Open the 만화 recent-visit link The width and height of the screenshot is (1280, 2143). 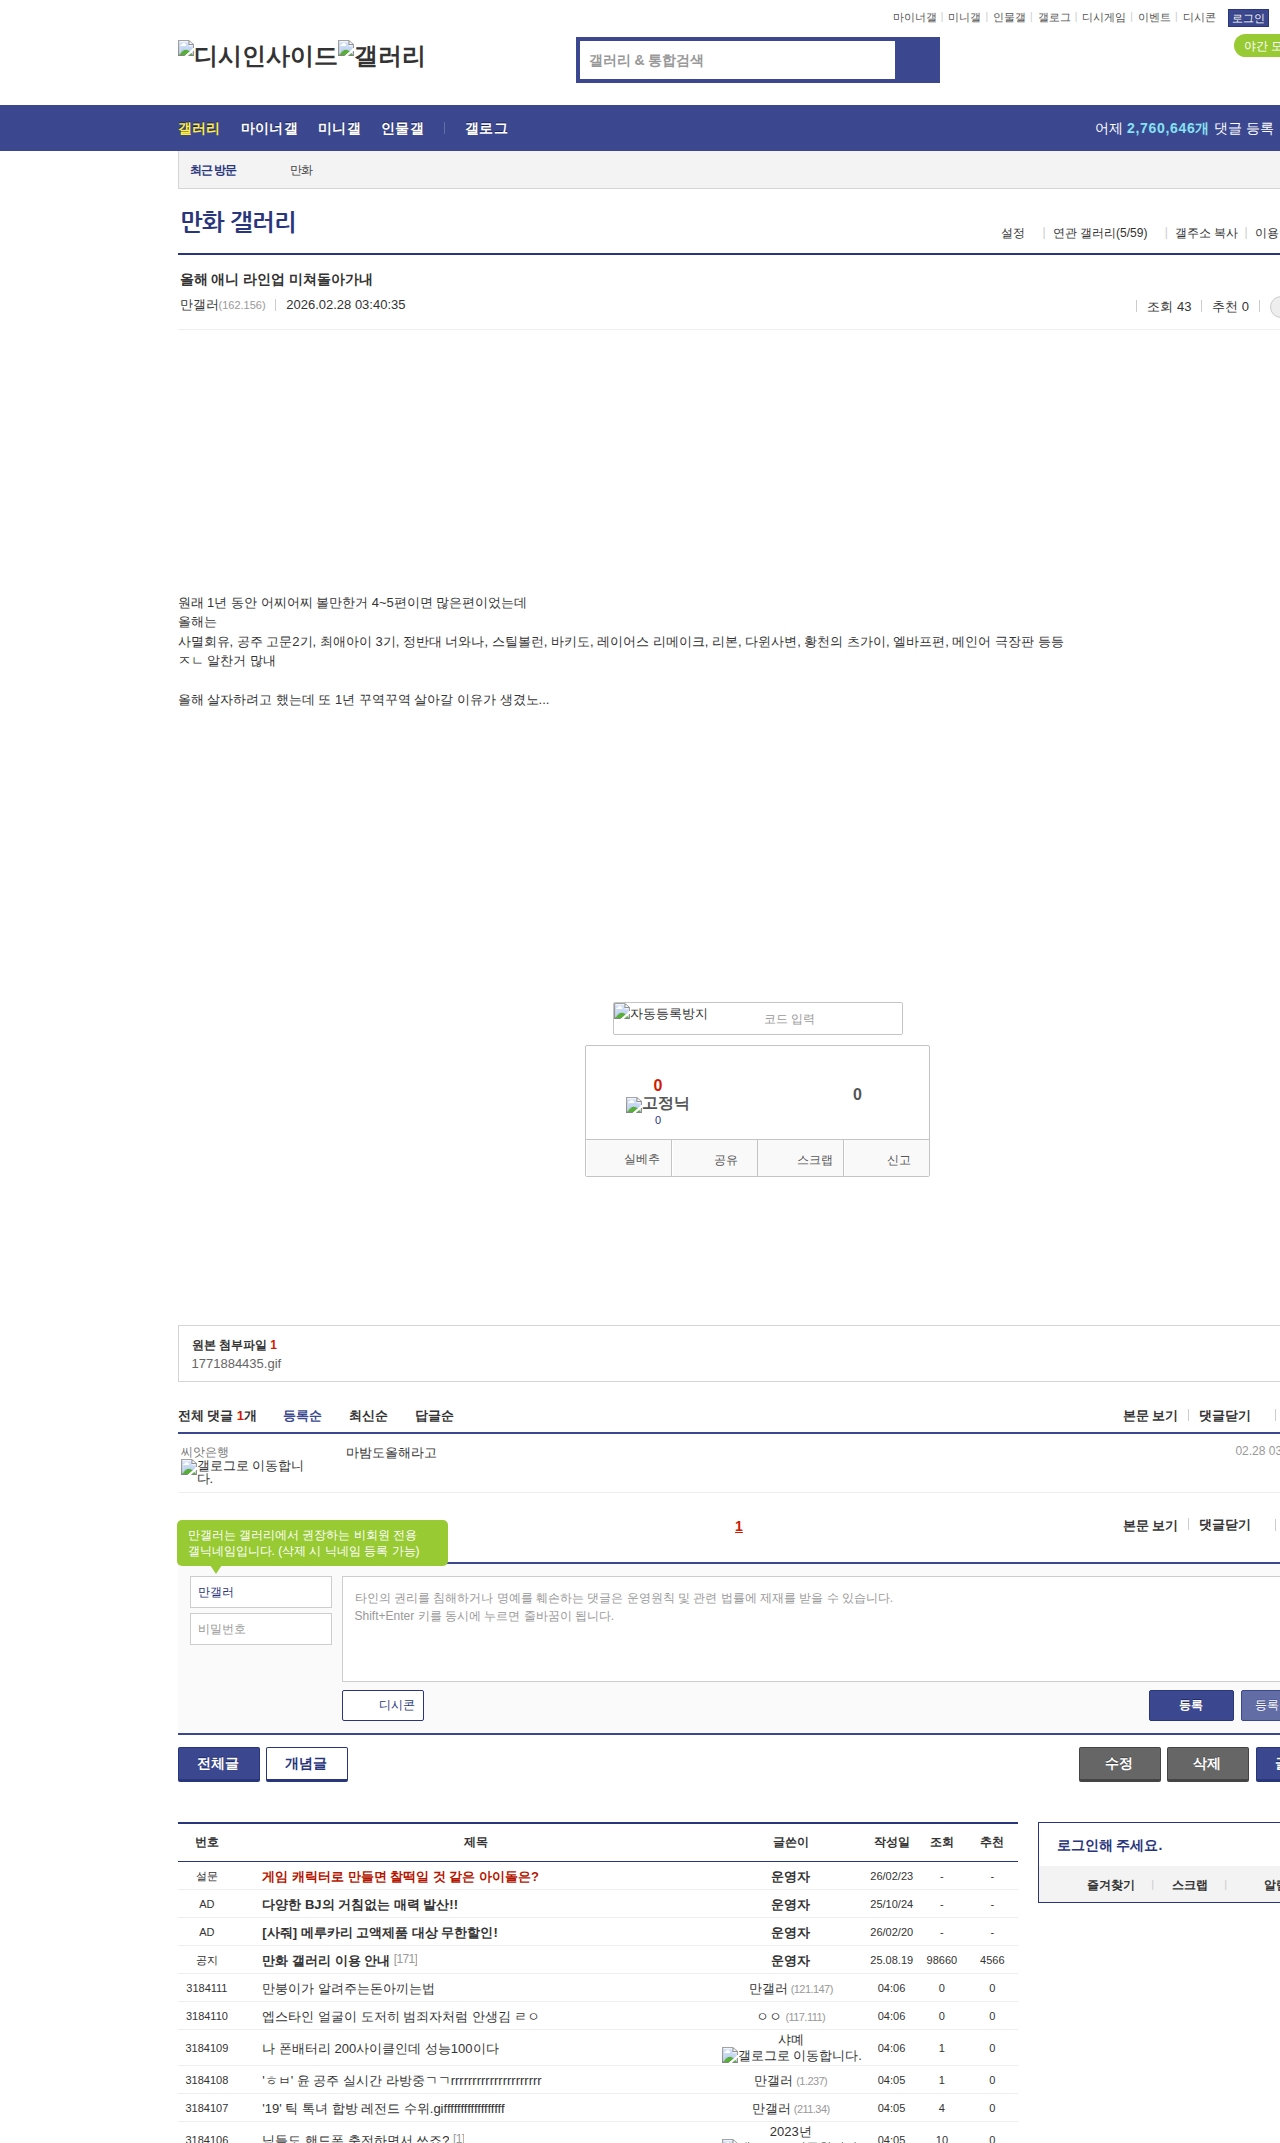tap(301, 170)
